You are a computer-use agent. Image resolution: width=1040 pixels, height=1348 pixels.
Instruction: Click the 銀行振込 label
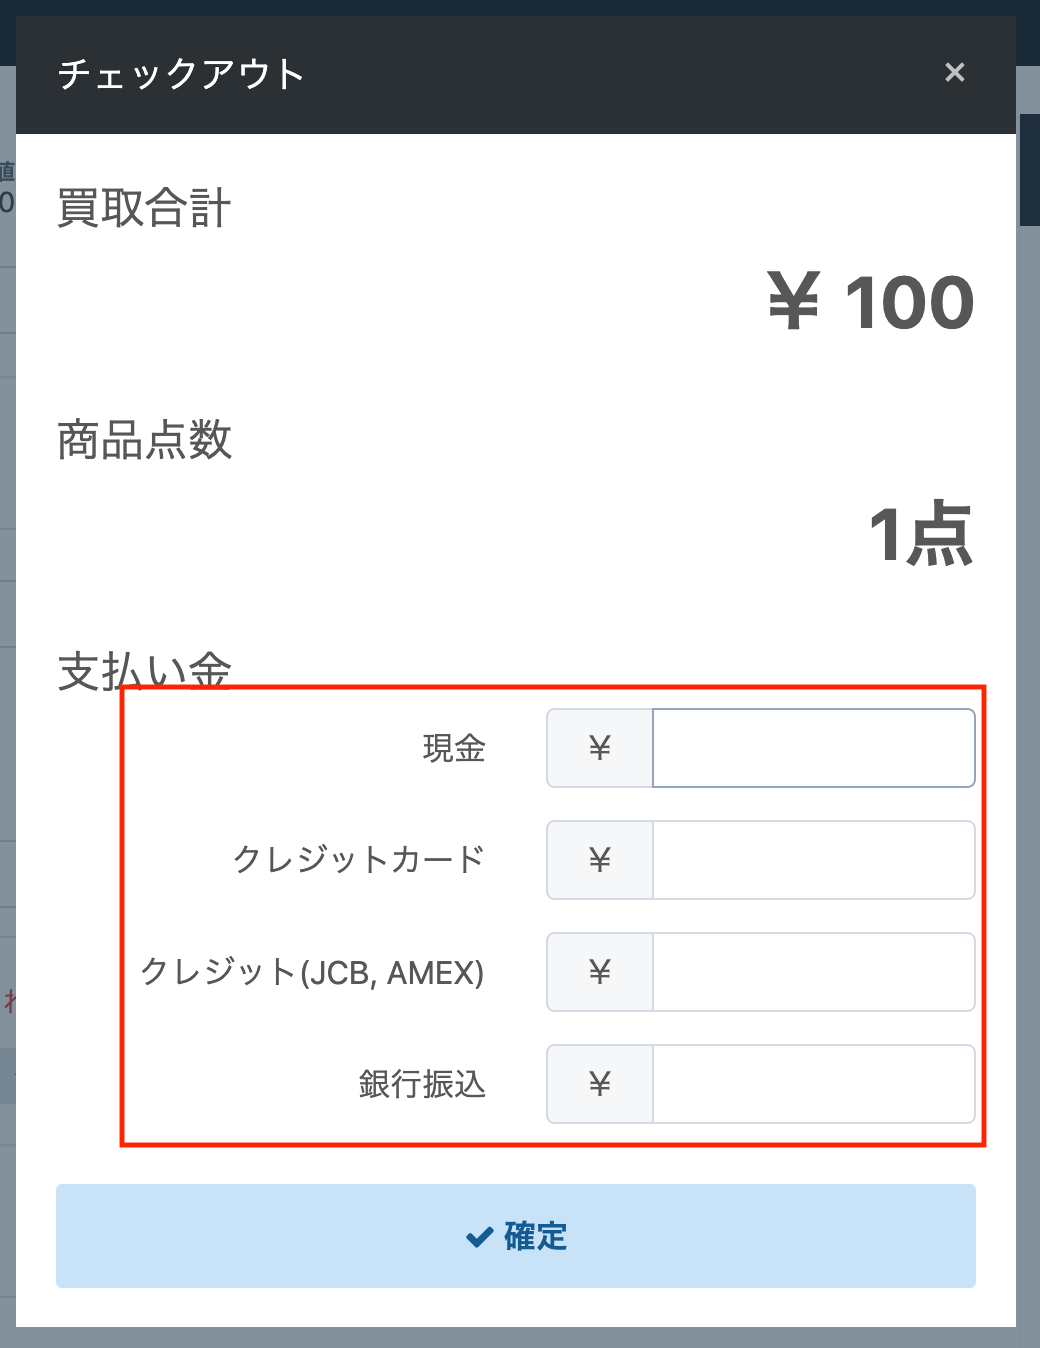[x=422, y=1084]
